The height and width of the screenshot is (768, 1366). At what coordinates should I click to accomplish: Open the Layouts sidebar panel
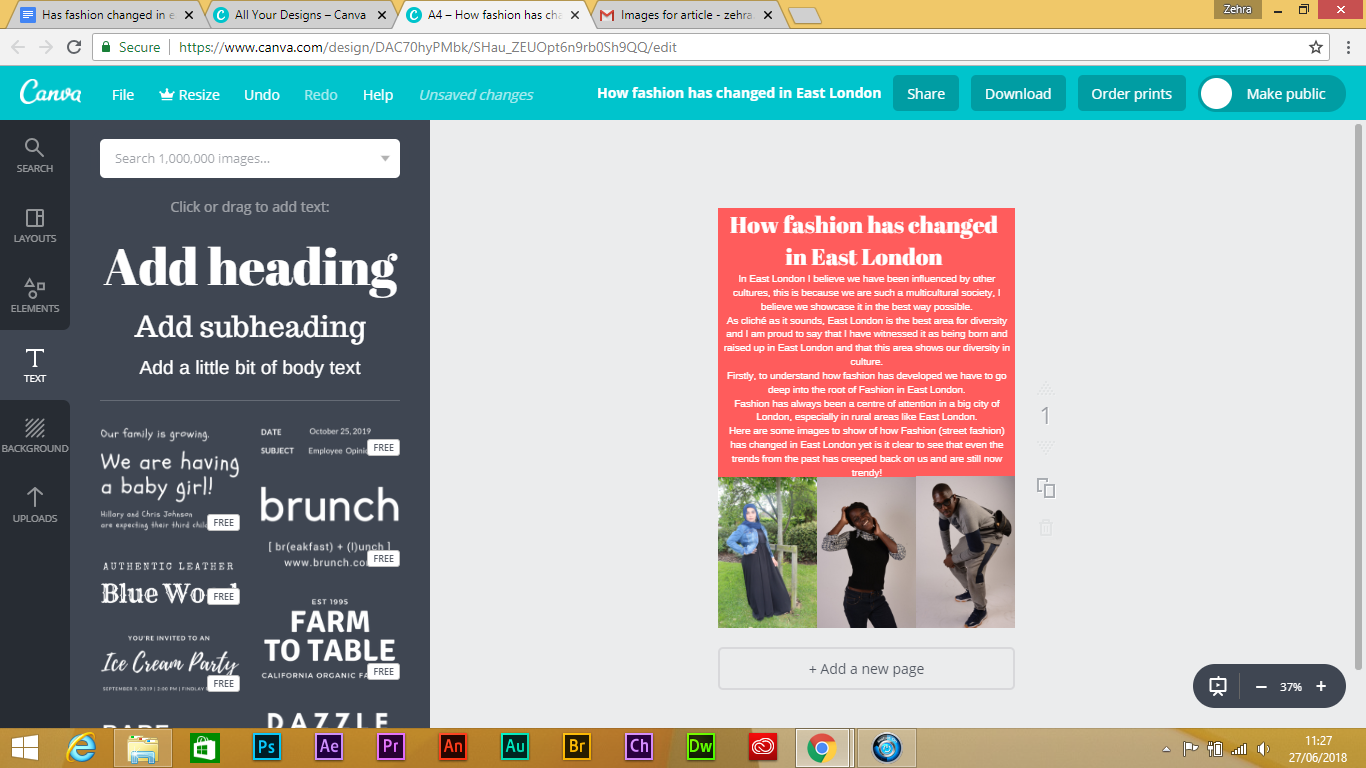tap(35, 225)
